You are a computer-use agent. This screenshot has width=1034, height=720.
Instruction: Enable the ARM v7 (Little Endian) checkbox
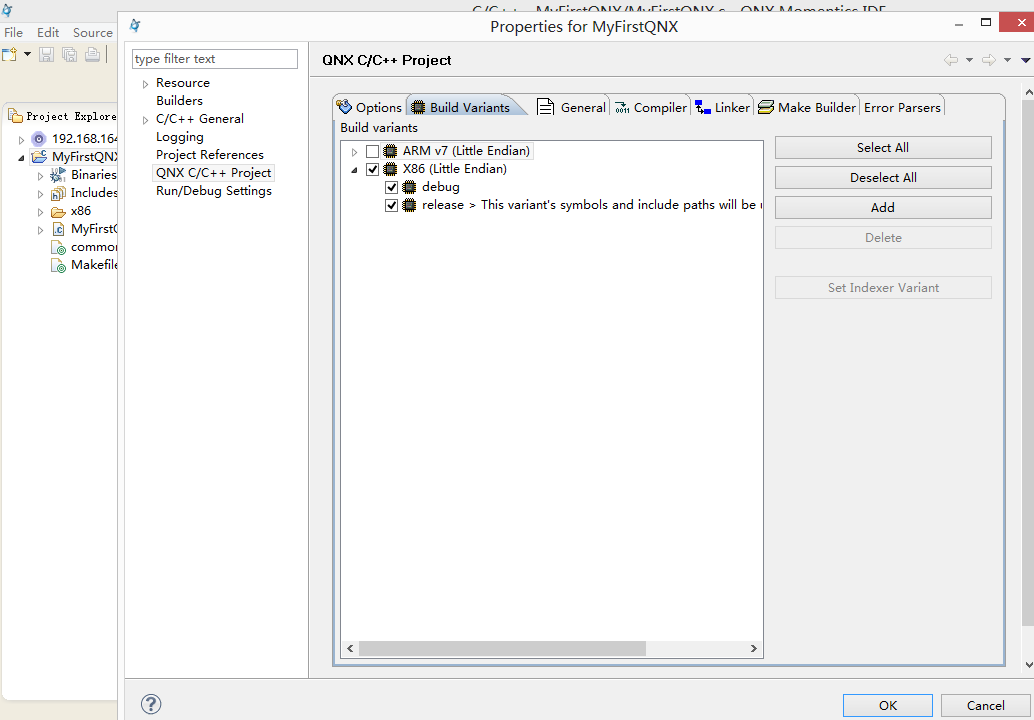pyautogui.click(x=373, y=152)
